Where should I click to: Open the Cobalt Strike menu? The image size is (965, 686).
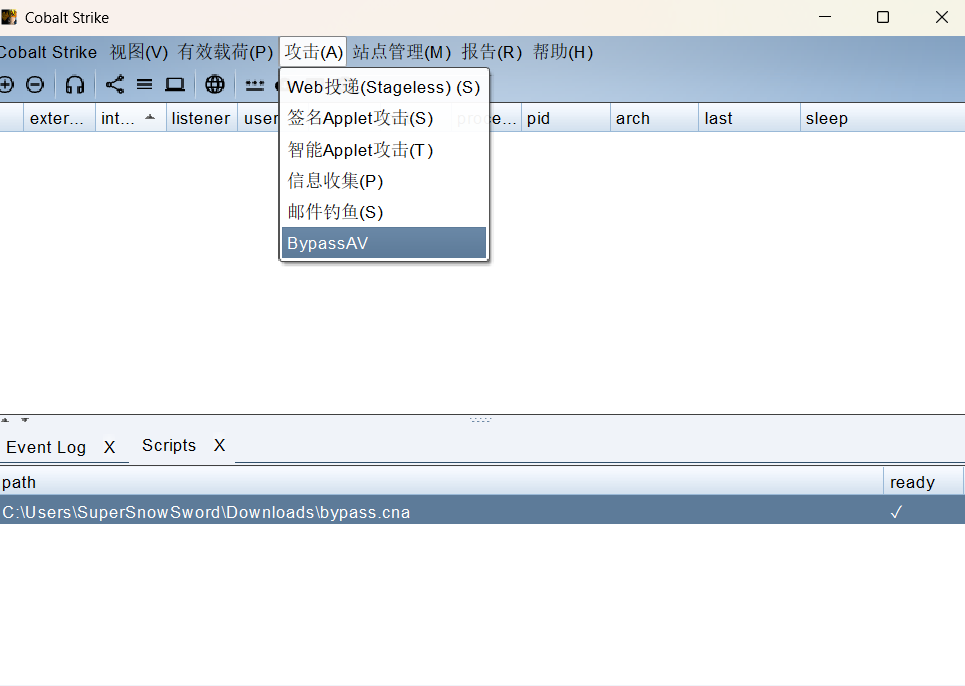click(47, 52)
